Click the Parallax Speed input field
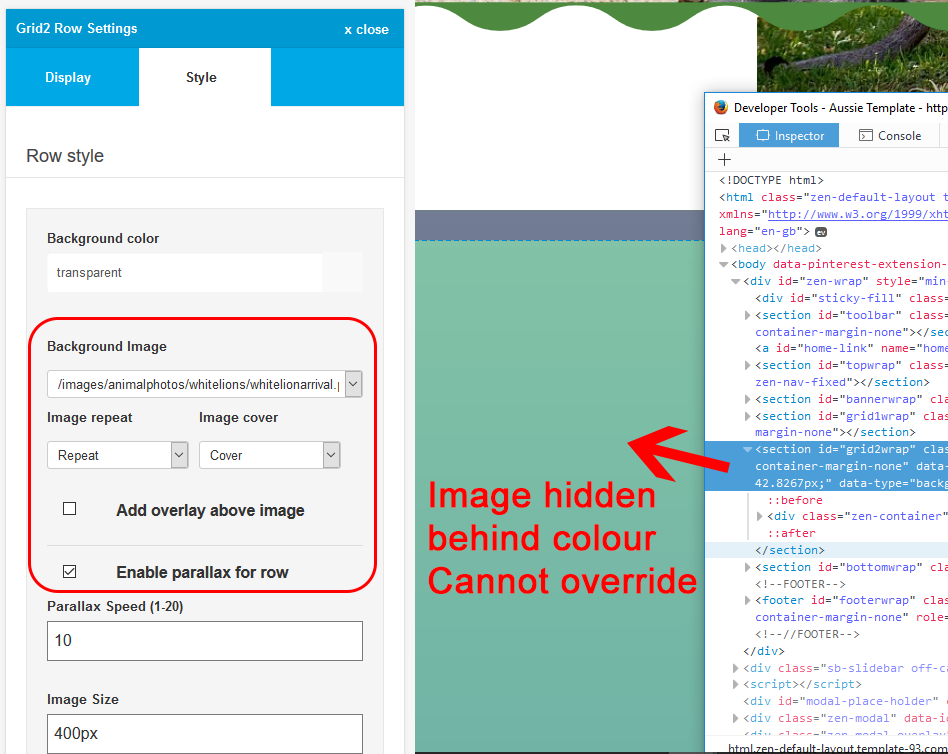 tap(205, 641)
